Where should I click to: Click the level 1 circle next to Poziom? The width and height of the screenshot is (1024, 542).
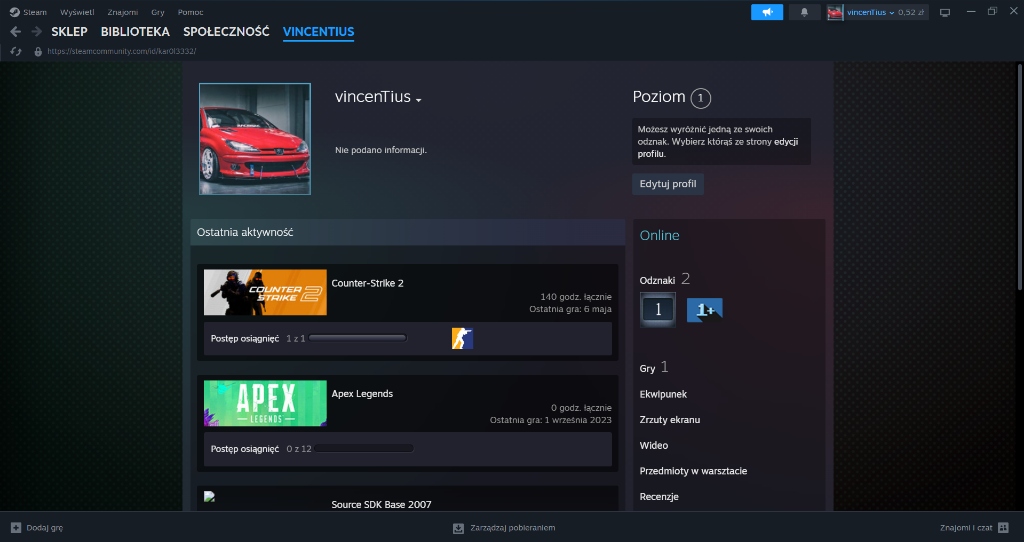(x=700, y=98)
